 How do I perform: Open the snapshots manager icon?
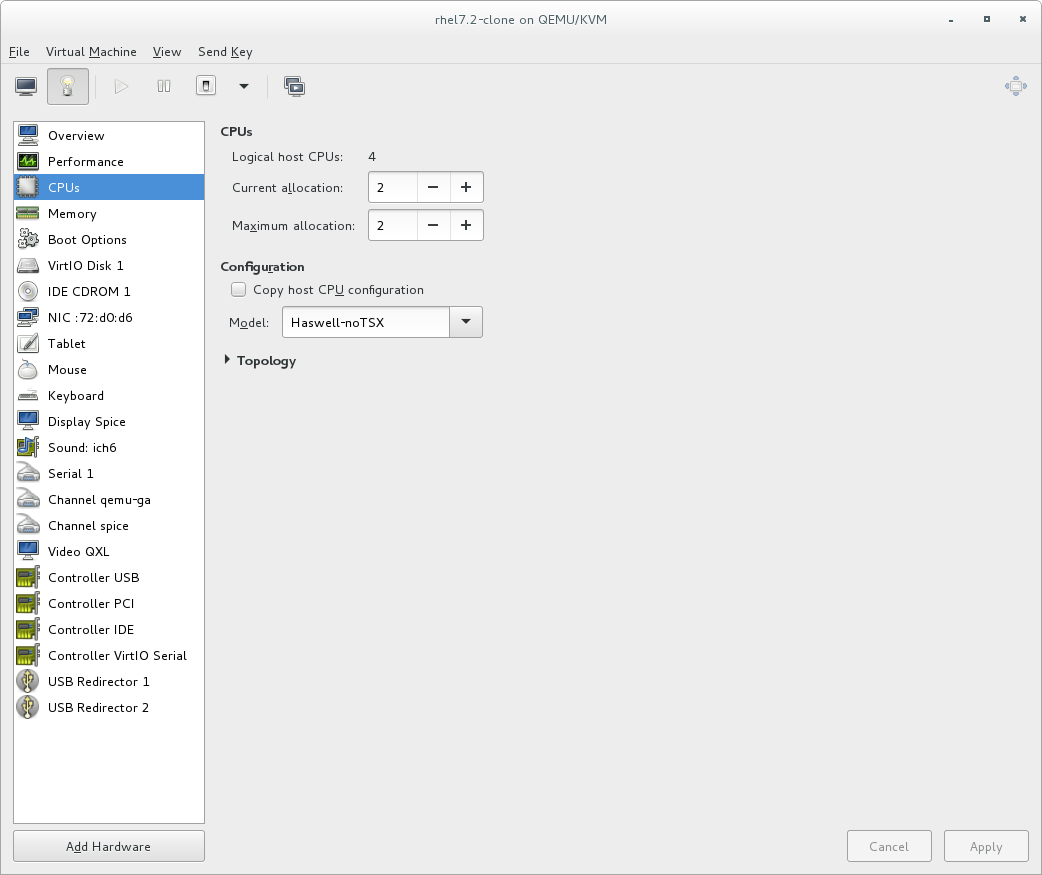point(294,87)
